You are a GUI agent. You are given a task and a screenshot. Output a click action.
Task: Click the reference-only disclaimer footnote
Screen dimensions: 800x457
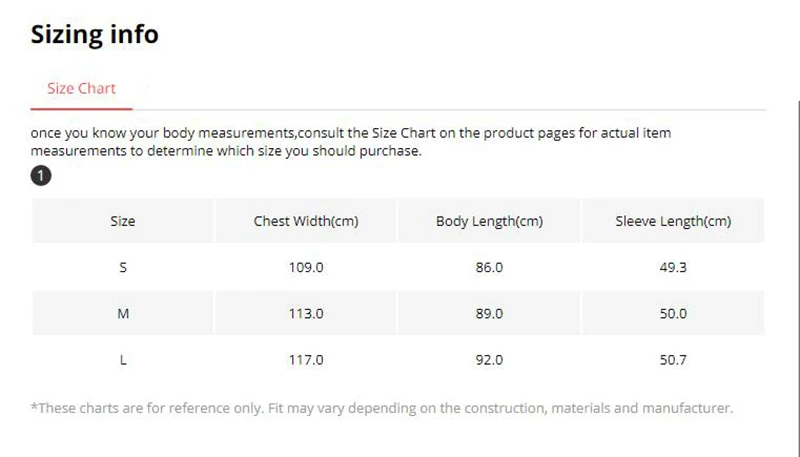coord(382,408)
